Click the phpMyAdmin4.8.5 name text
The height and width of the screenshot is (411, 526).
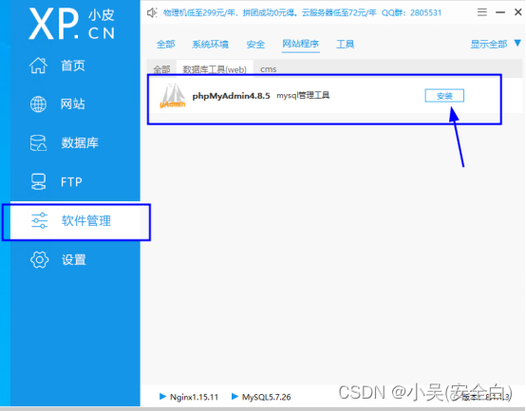coord(231,96)
